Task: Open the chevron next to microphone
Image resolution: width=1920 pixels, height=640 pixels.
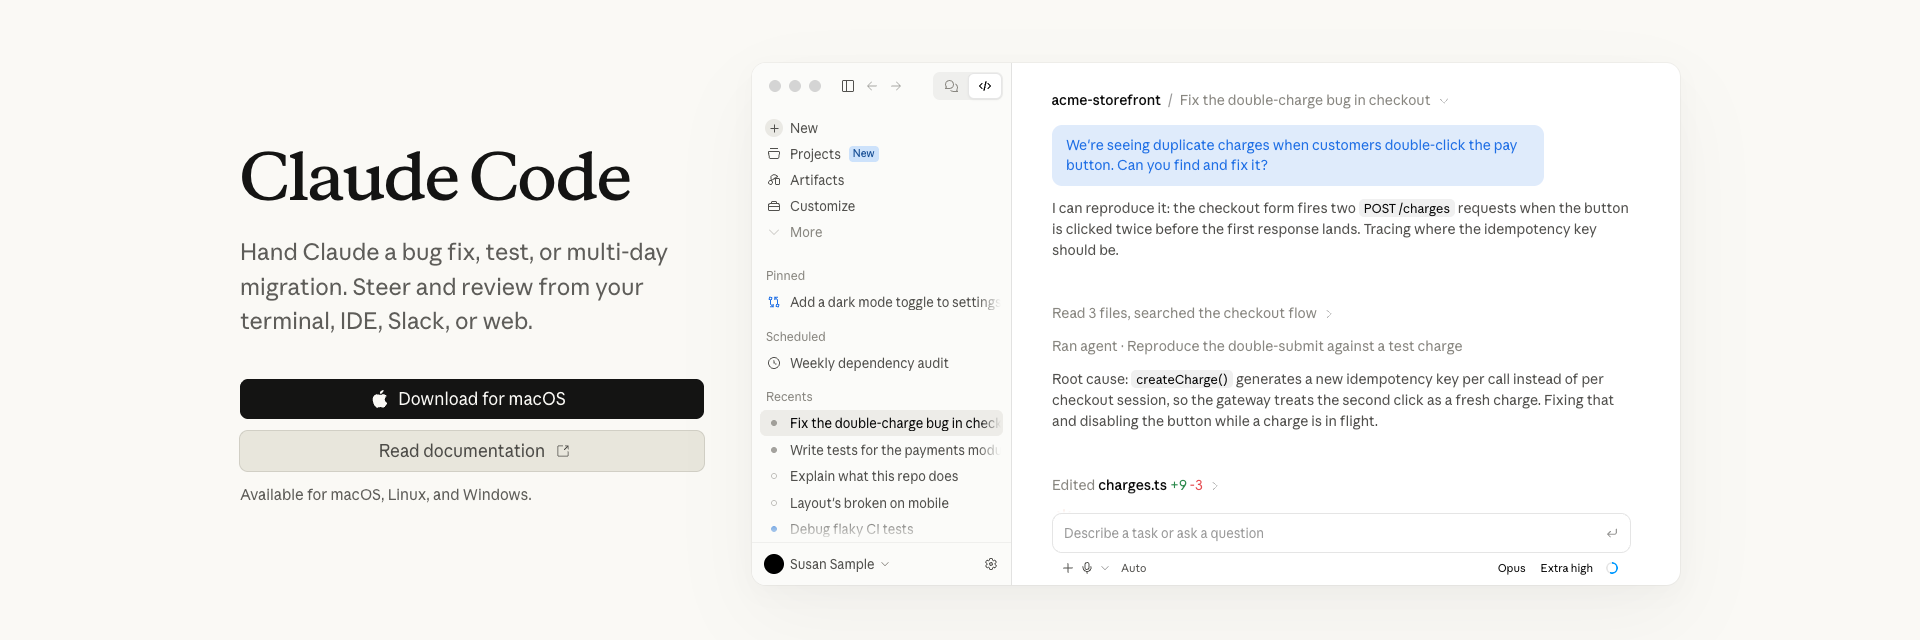Action: click(1105, 568)
